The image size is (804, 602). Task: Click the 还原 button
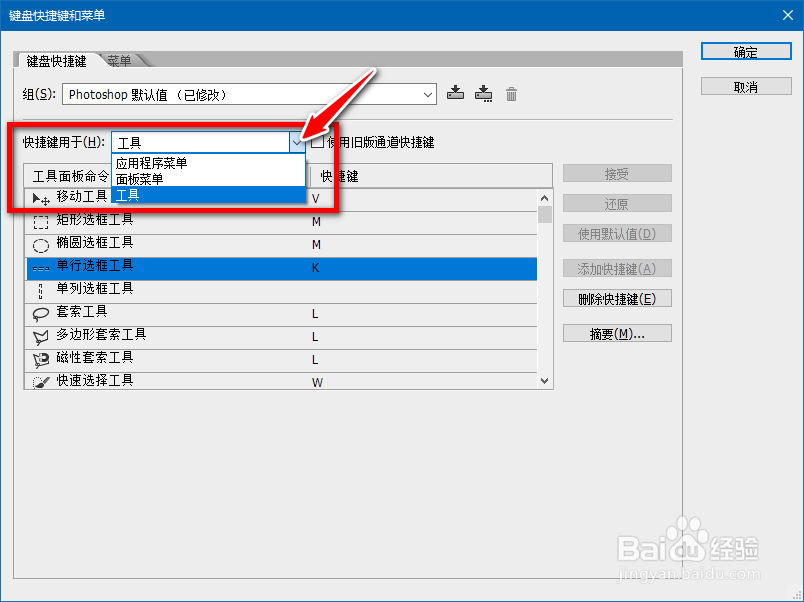coord(617,204)
